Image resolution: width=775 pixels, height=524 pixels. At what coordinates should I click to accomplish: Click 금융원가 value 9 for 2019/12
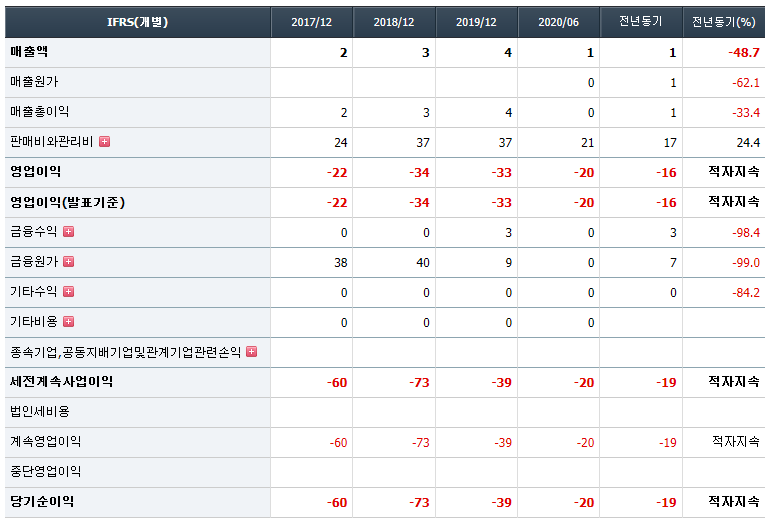(x=509, y=263)
